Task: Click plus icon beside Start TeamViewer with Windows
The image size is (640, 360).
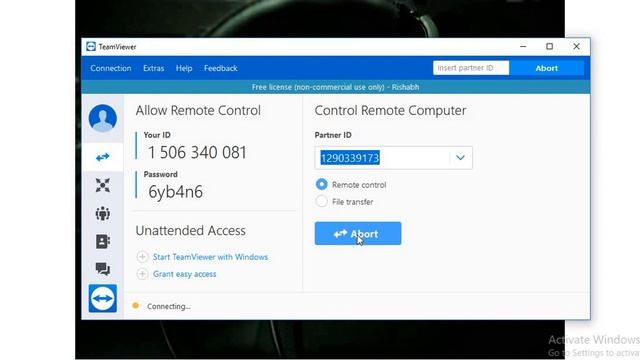Action: click(x=142, y=257)
